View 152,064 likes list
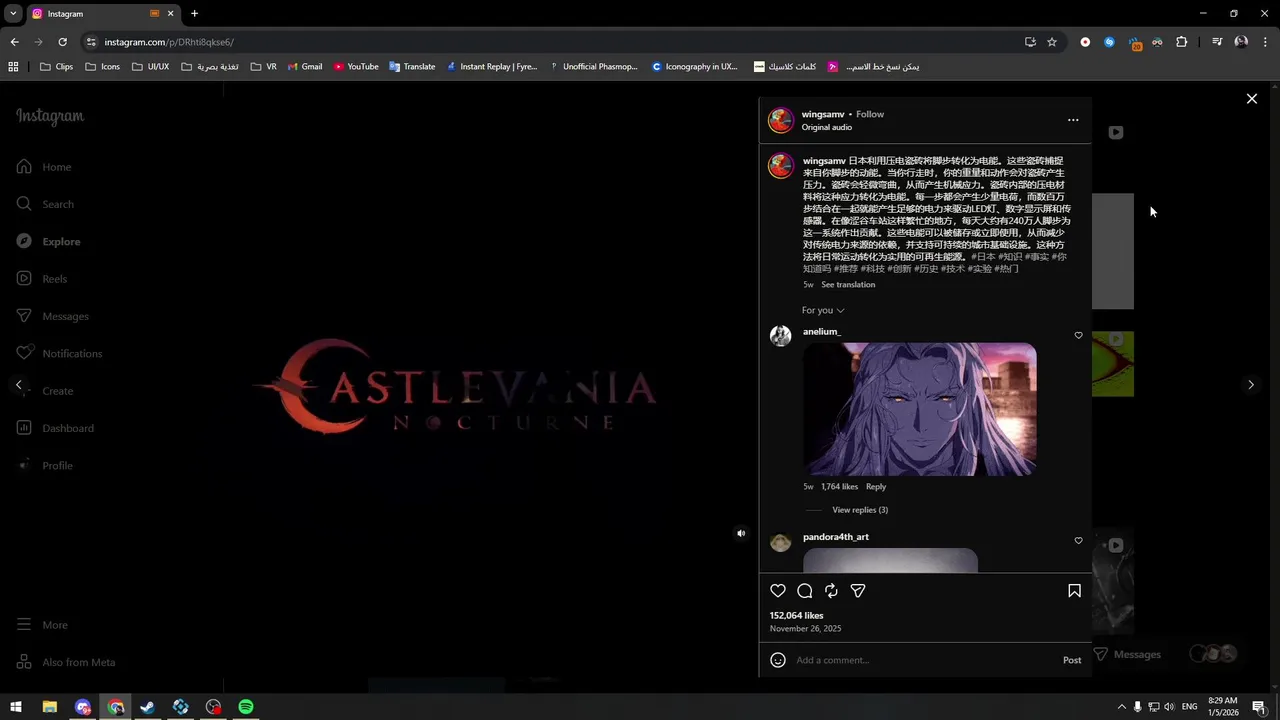 pos(797,616)
